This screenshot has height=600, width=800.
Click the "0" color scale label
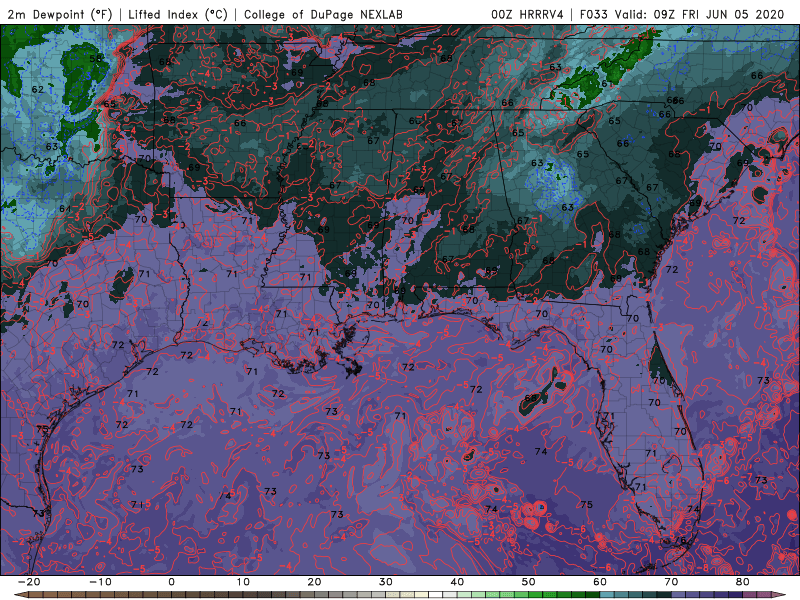171,582
